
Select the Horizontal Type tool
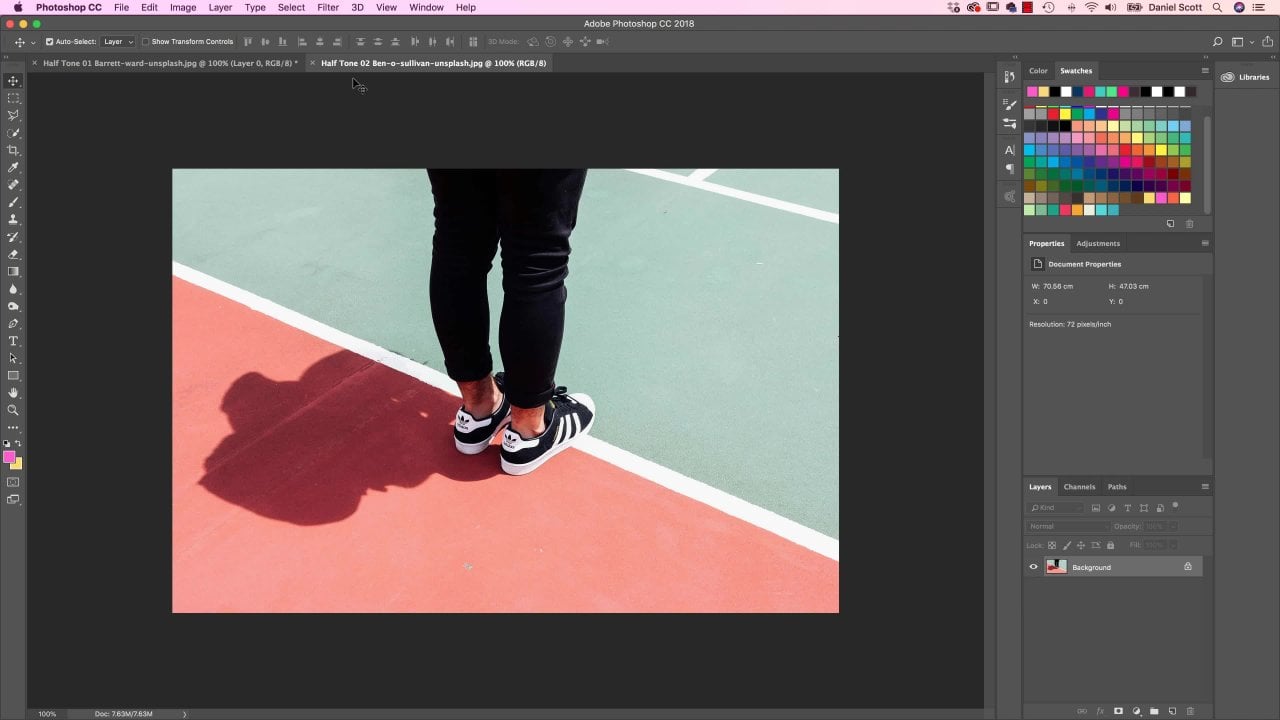tap(13, 341)
